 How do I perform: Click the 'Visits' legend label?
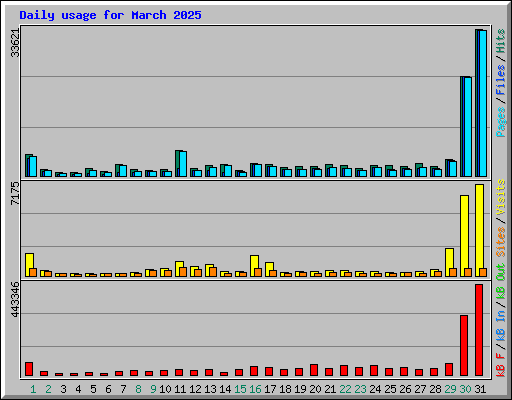501,198
